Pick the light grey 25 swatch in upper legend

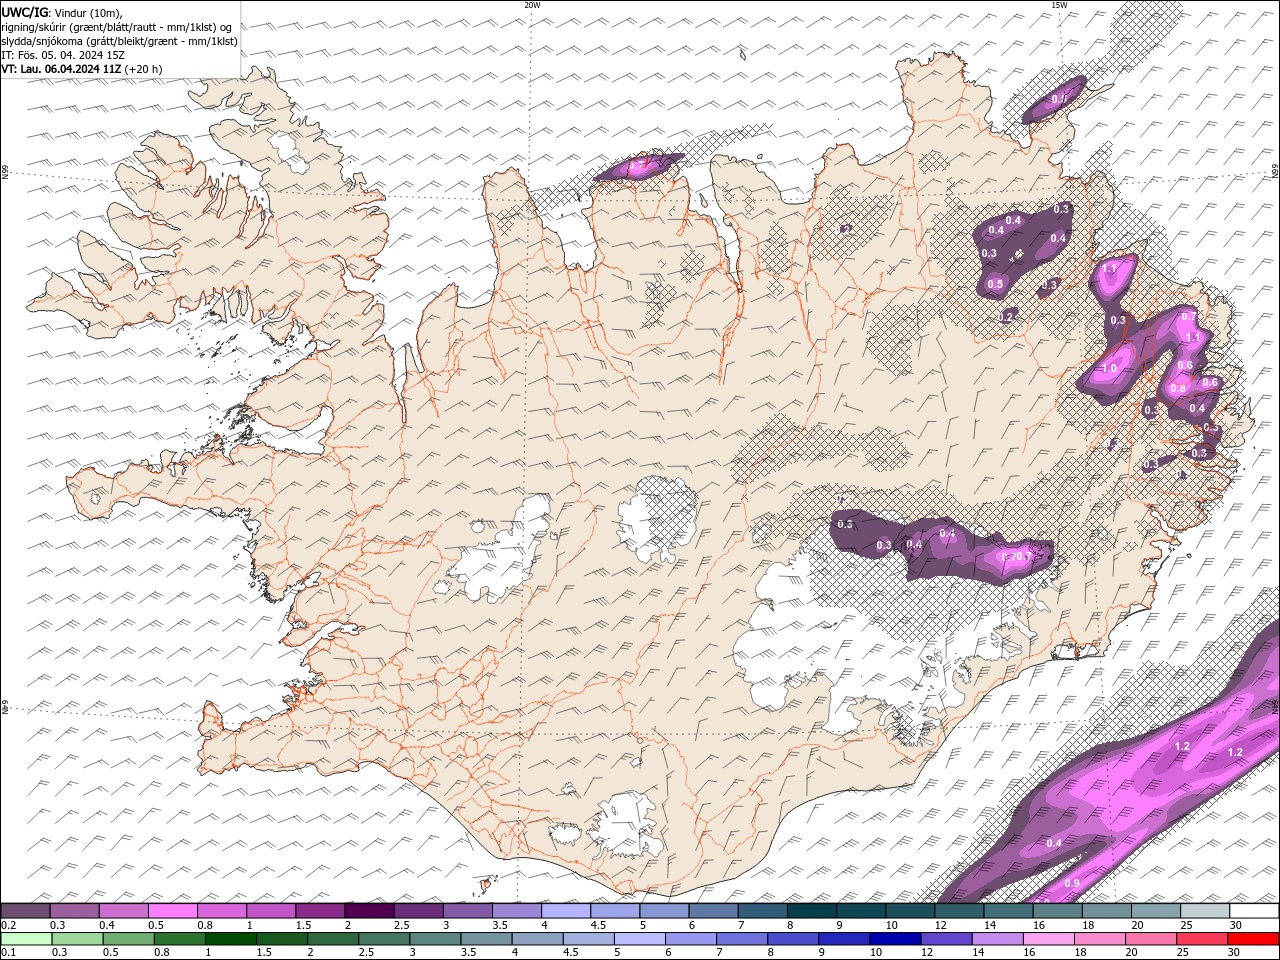tap(1206, 911)
